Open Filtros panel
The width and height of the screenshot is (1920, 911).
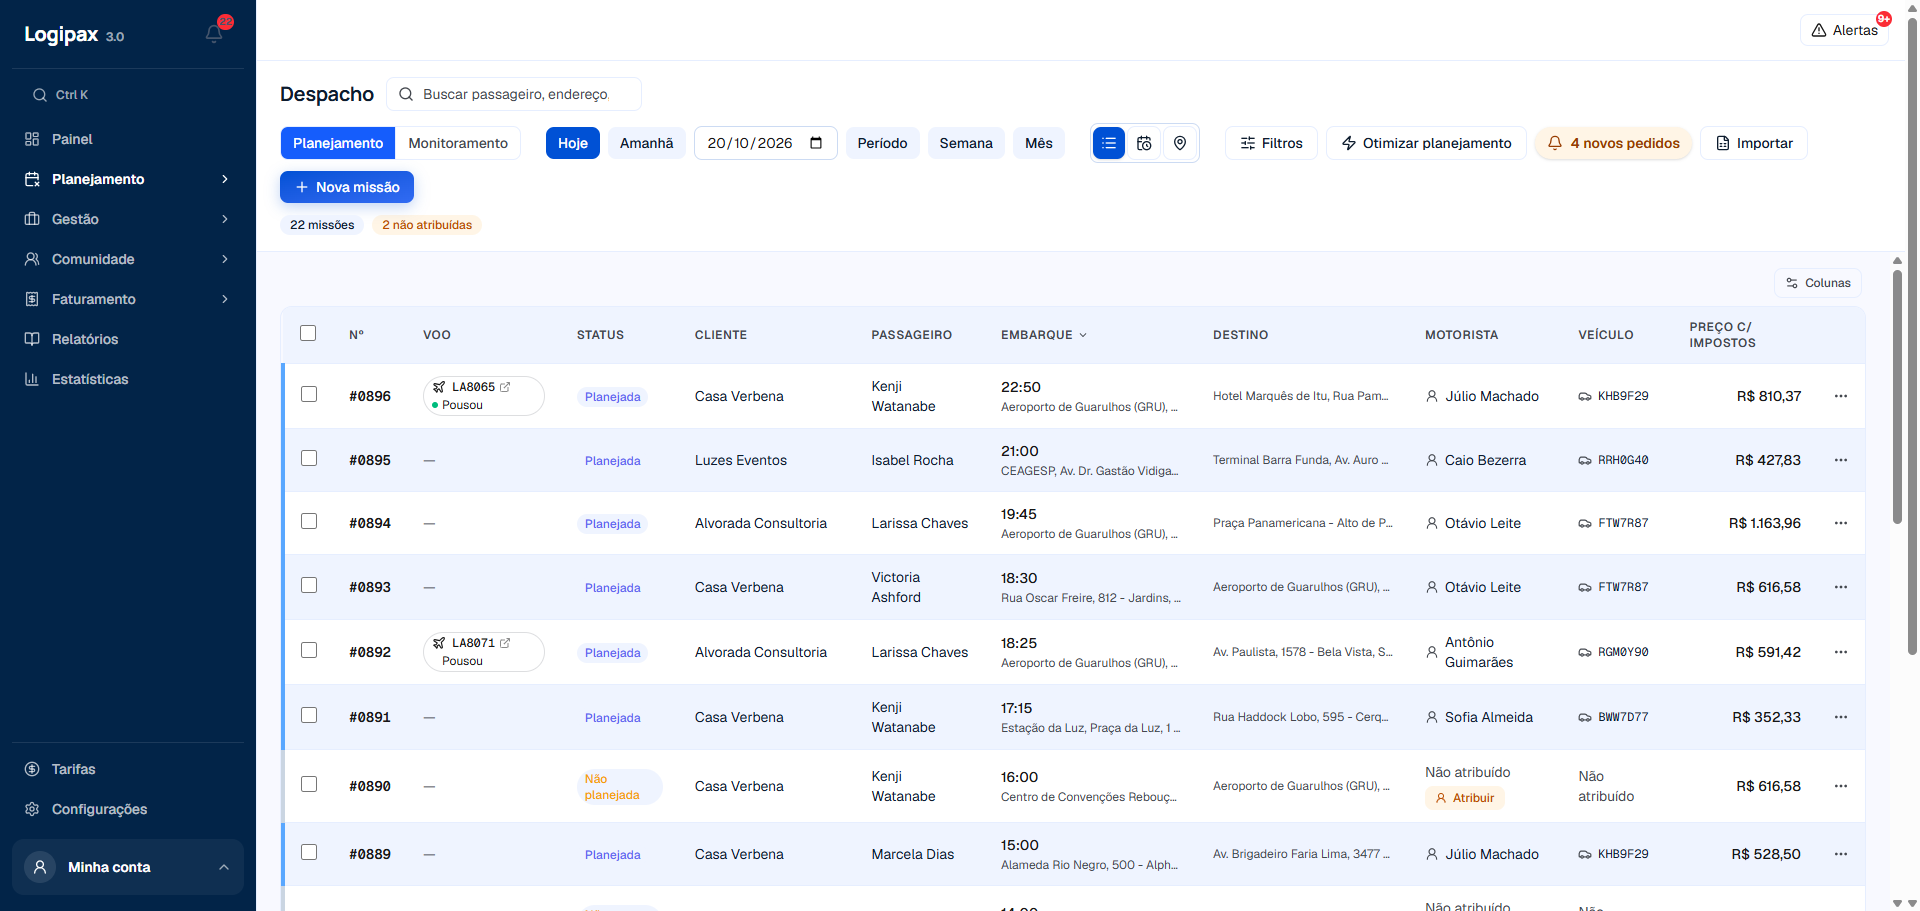1271,143
